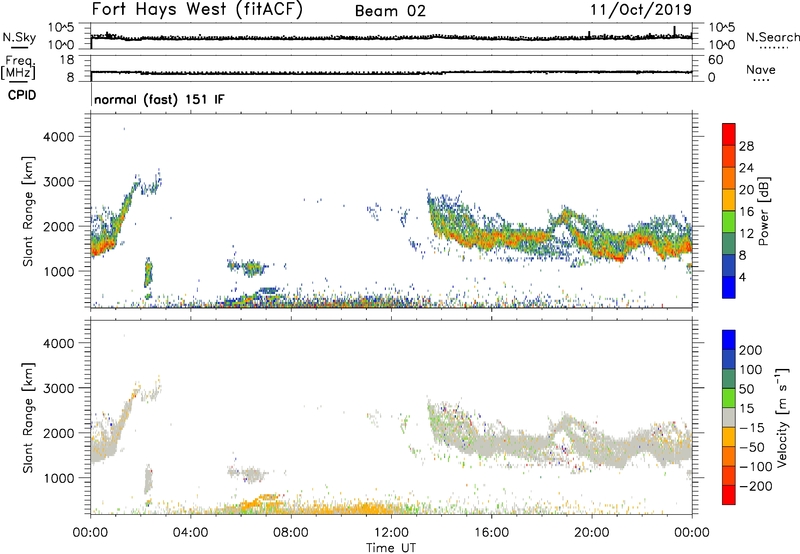Select the text normal (fast) 151 IF
This screenshot has height=554, width=800.
pos(159,99)
